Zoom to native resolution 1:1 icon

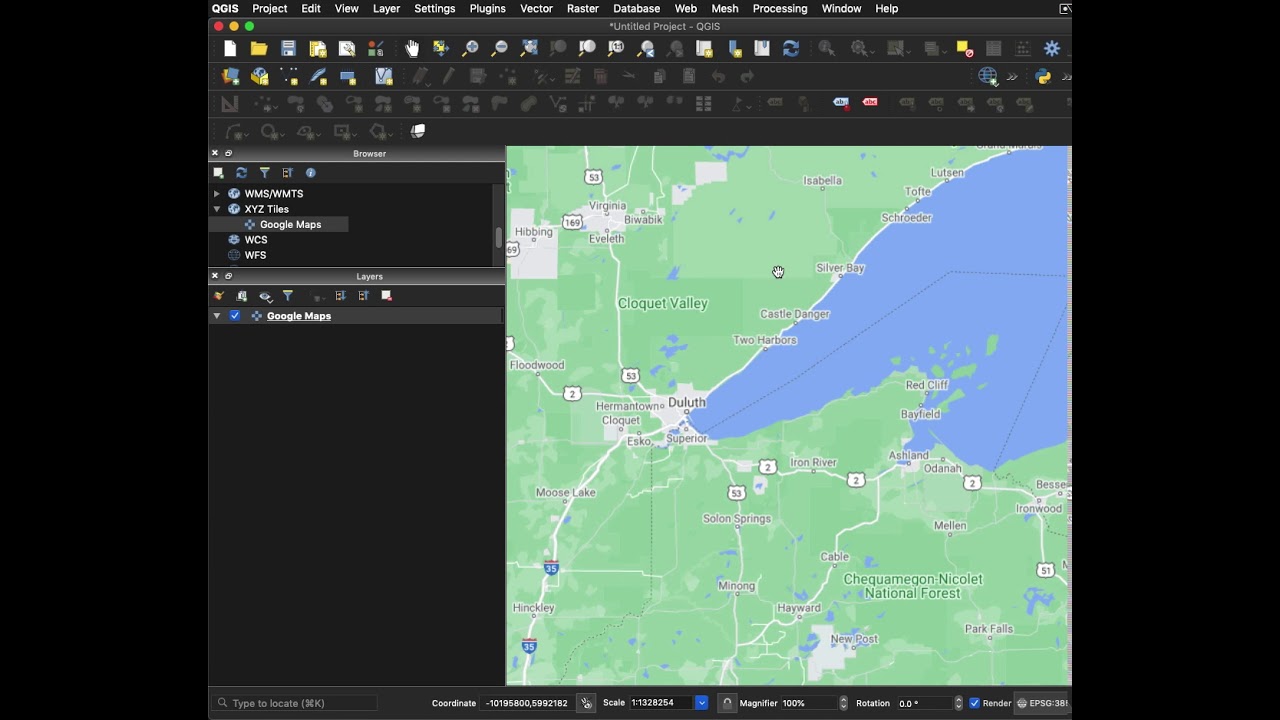616,48
